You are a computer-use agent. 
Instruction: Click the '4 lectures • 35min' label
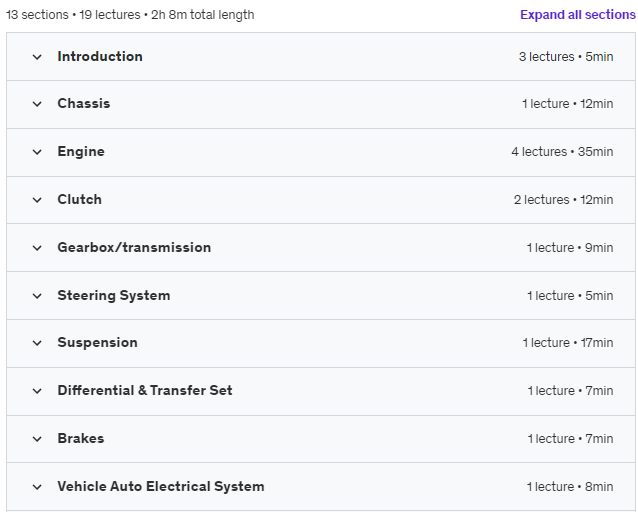[562, 152]
